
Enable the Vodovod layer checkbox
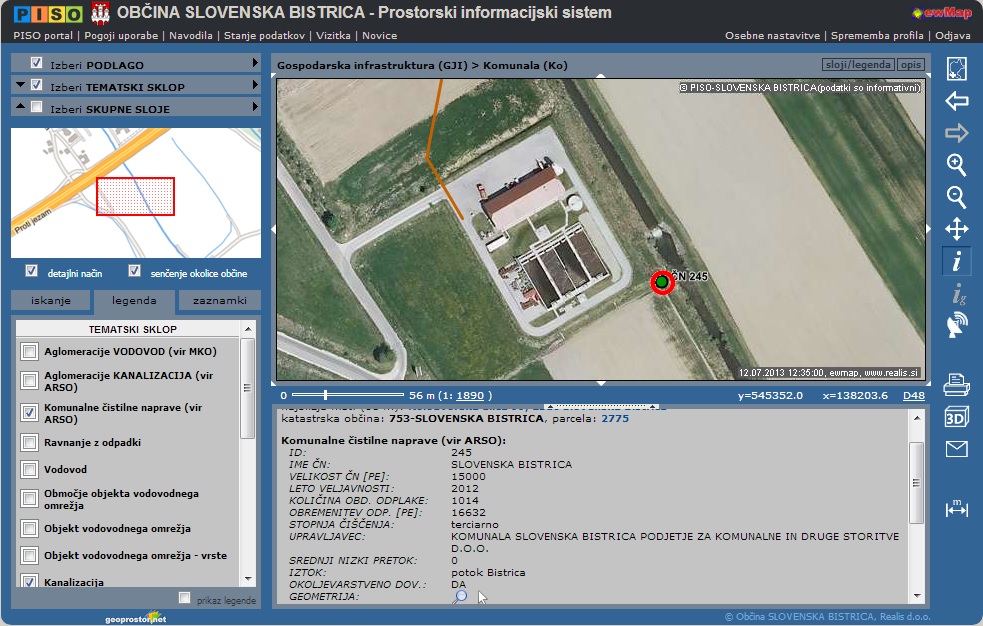pyautogui.click(x=30, y=469)
